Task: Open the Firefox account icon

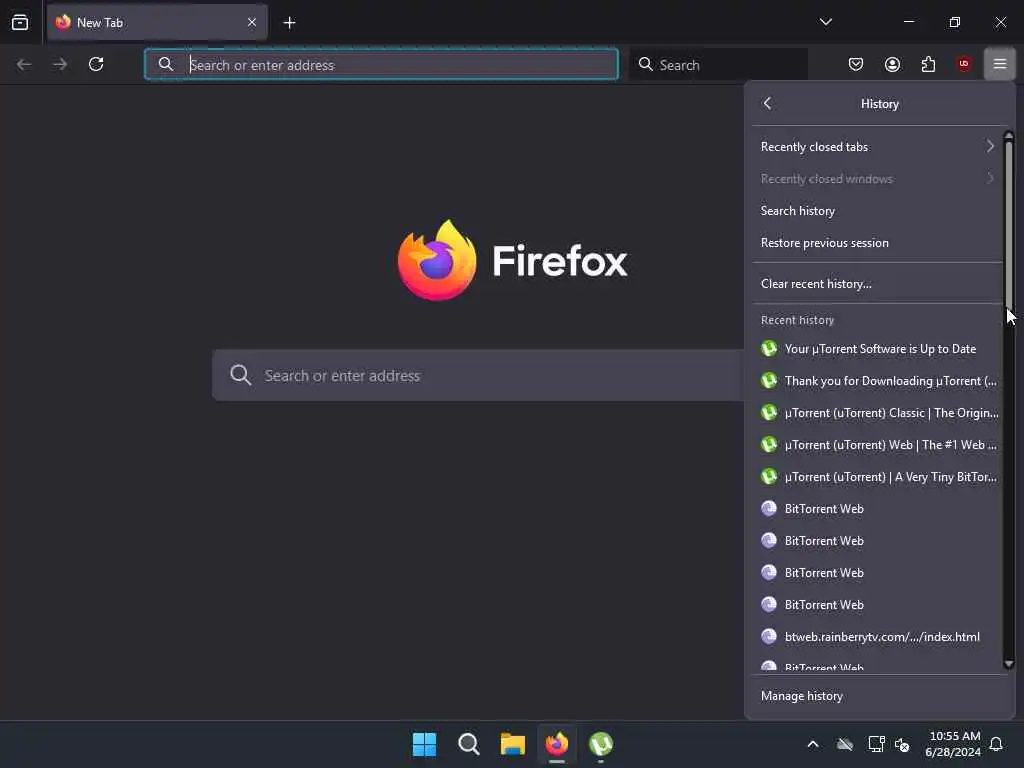Action: pos(892,64)
